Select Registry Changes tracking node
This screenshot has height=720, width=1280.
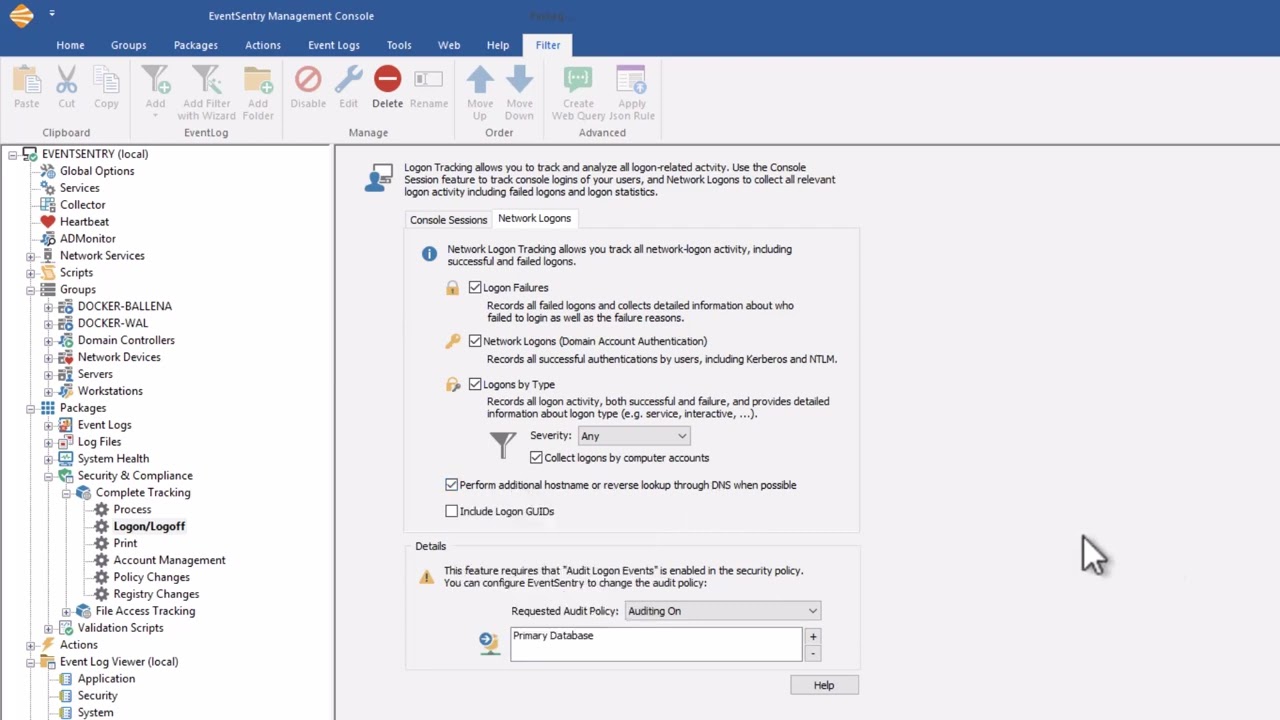click(156, 594)
